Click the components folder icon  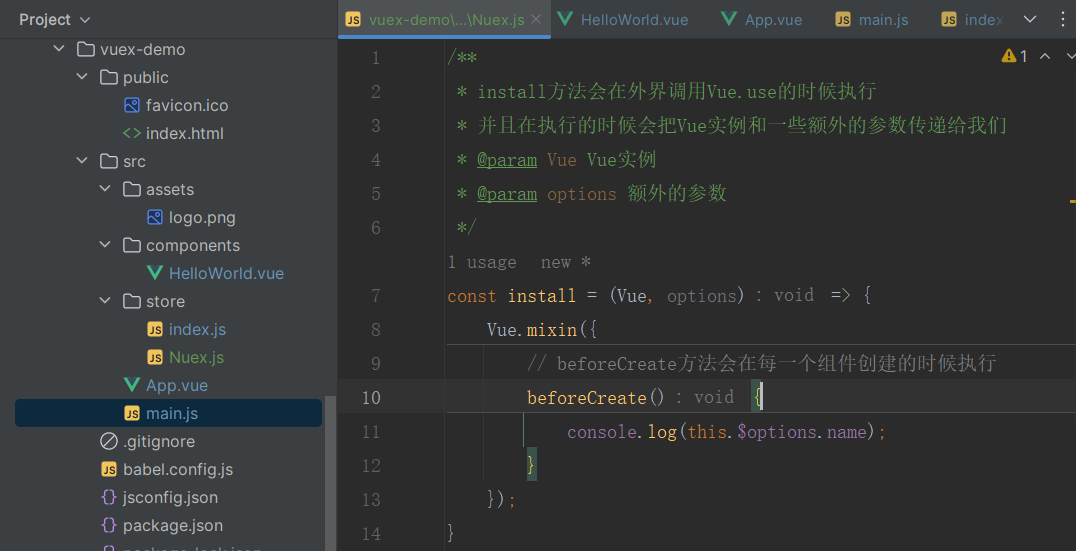(x=132, y=245)
